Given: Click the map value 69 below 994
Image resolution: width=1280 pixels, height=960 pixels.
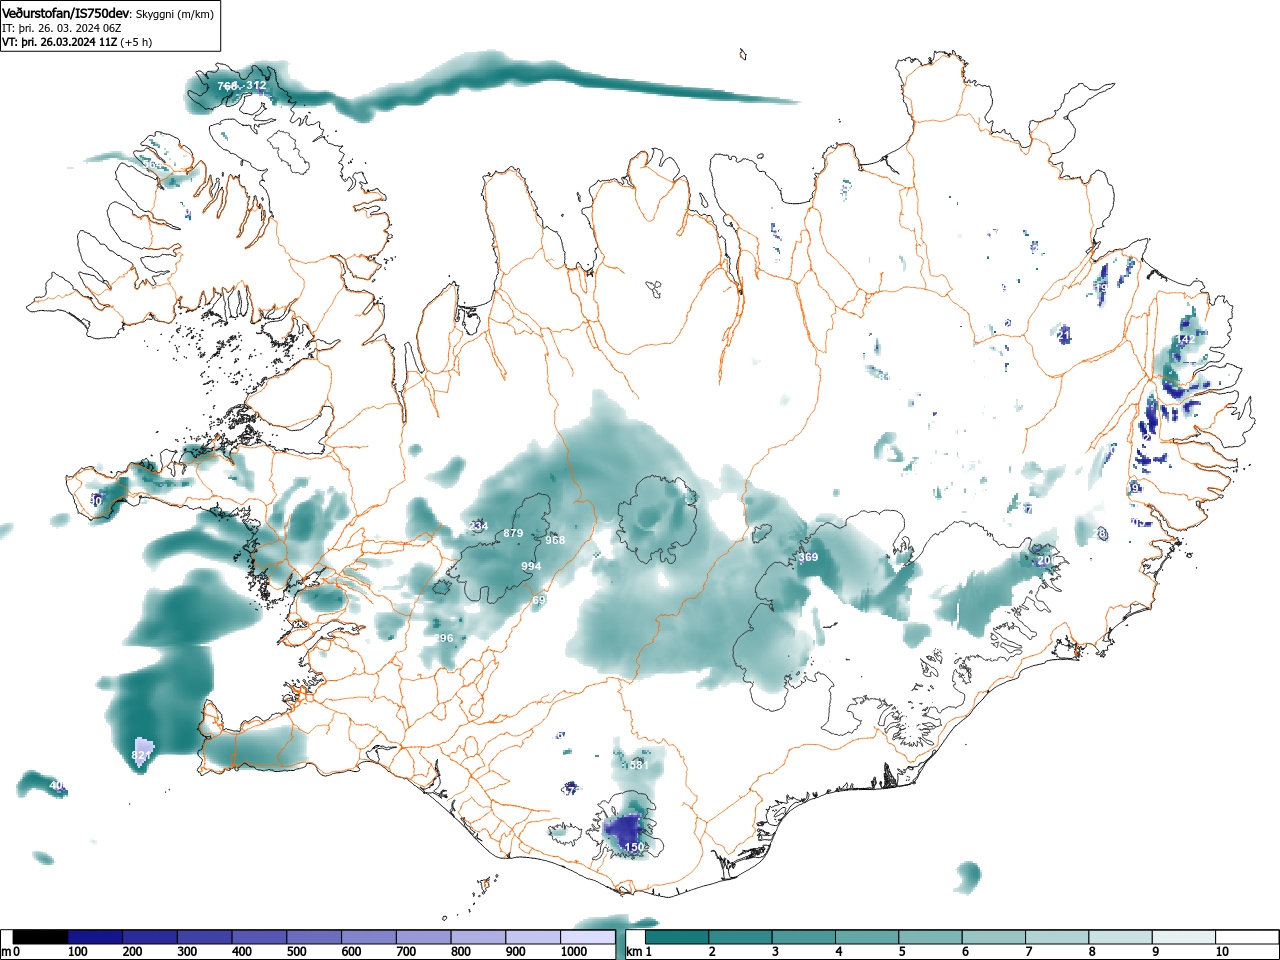Looking at the screenshot, I should click(540, 600).
